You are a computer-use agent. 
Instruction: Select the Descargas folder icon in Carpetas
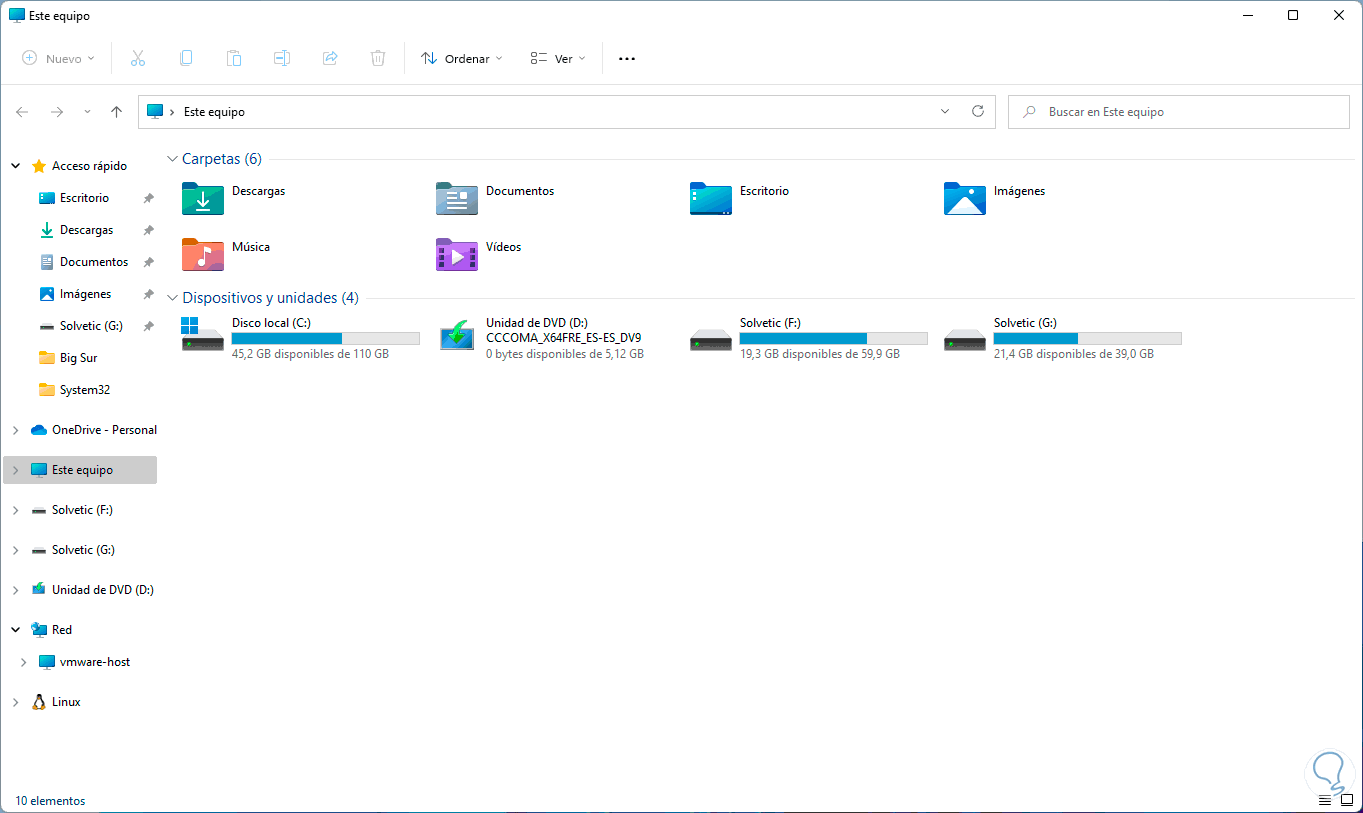(203, 198)
